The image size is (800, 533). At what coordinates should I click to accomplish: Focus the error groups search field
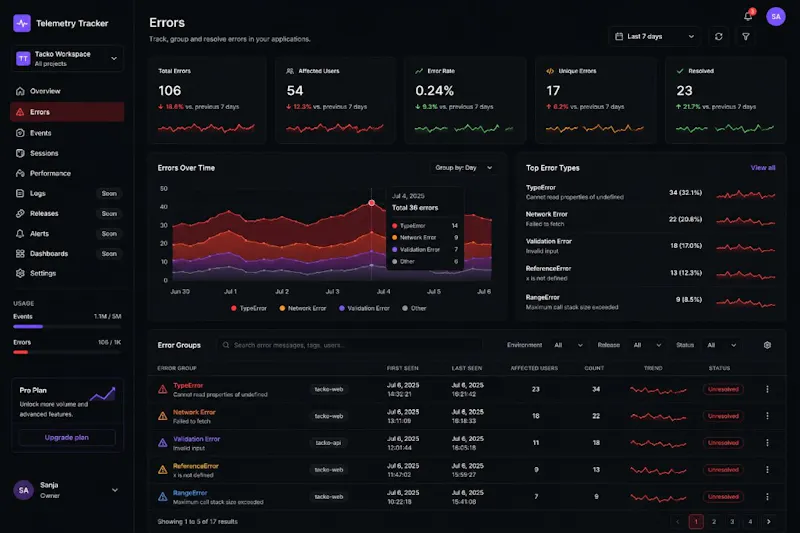pyautogui.click(x=351, y=345)
